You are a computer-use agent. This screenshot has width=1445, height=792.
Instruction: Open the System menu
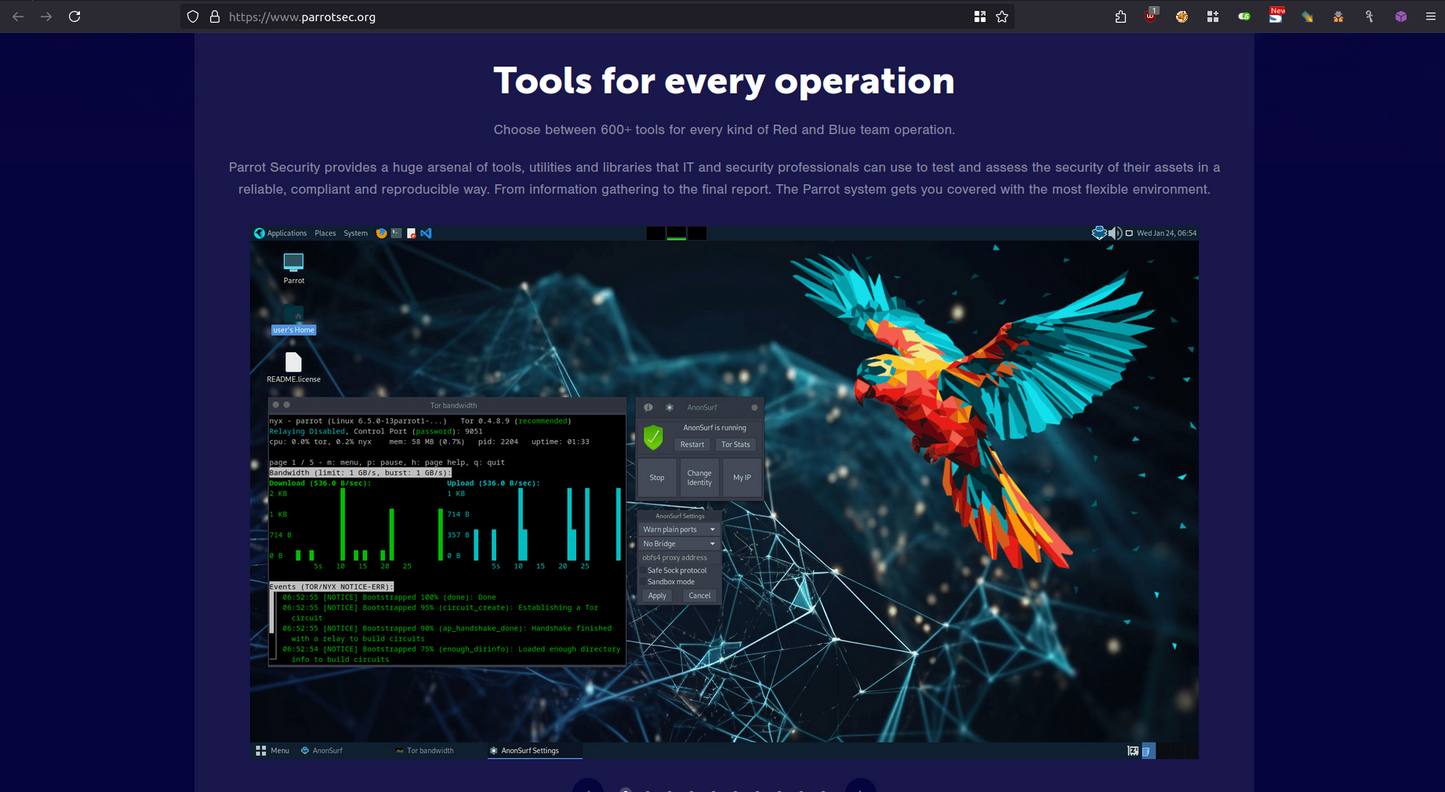coord(355,233)
